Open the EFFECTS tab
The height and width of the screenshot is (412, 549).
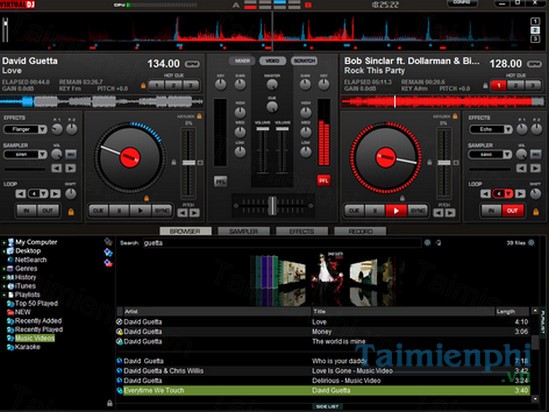[302, 231]
